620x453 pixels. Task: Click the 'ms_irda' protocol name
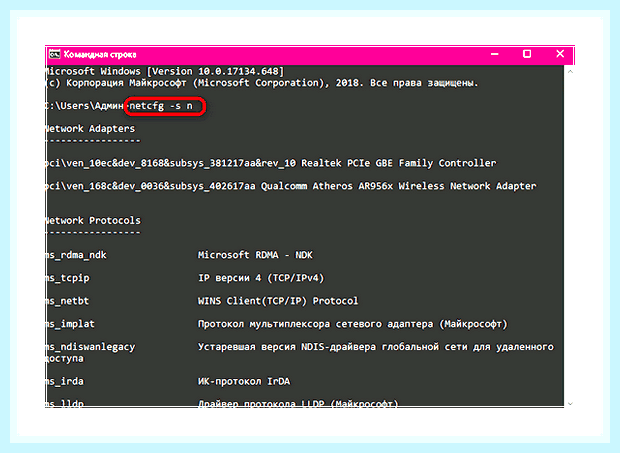click(65, 381)
